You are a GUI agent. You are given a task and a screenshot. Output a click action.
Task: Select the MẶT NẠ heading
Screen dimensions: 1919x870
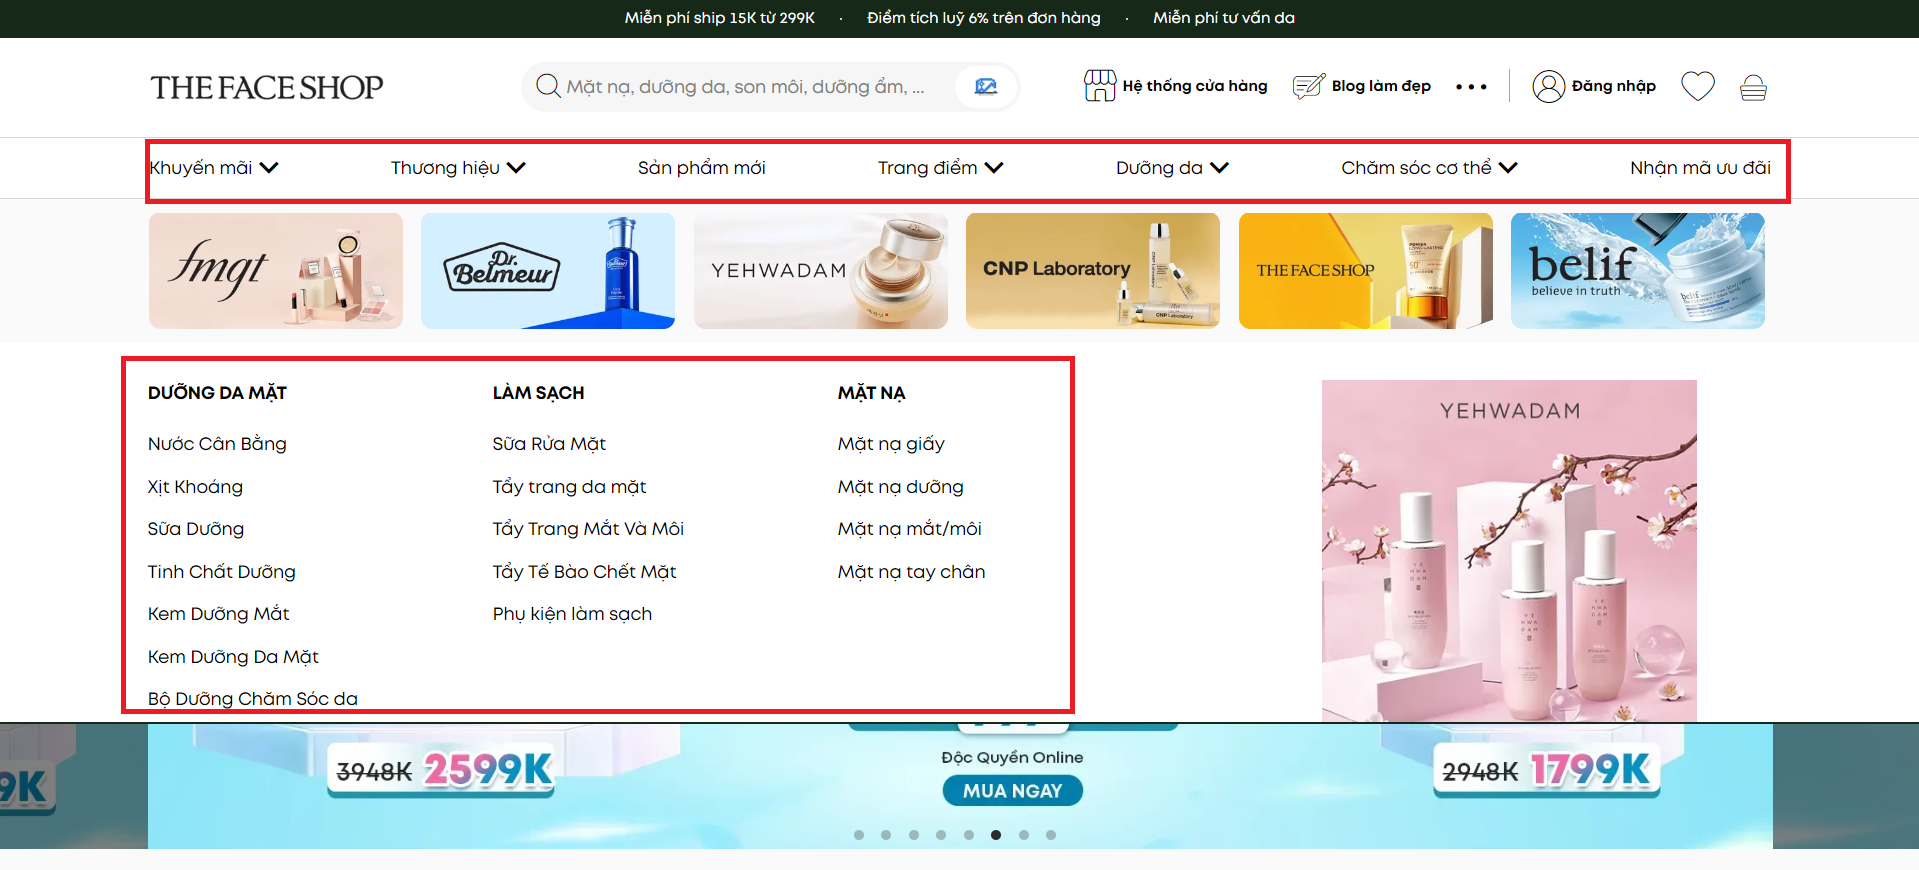[871, 393]
